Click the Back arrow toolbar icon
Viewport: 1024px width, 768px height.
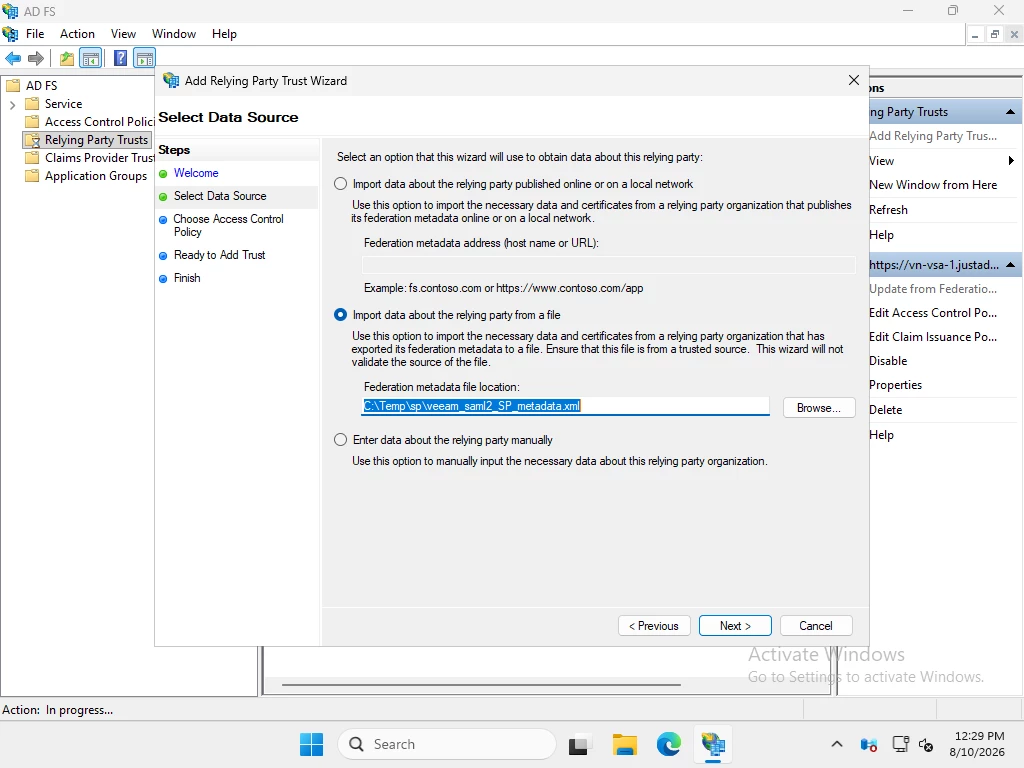(12, 59)
